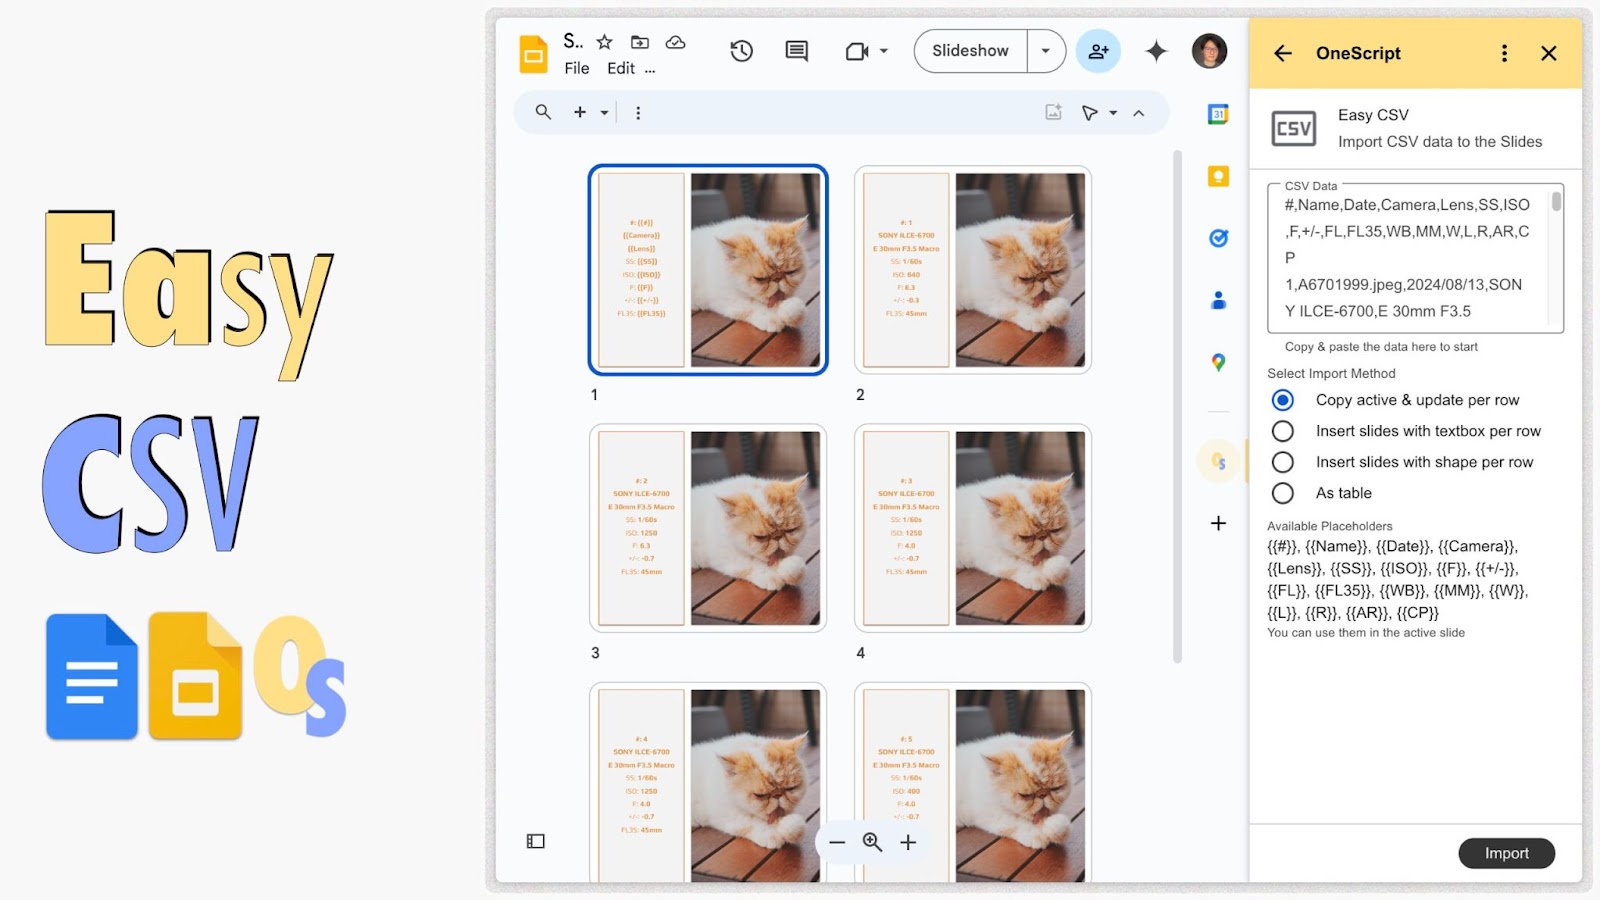Viewport: 1600px width, 900px height.
Task: Zoom out with minus button
Action: click(837, 842)
